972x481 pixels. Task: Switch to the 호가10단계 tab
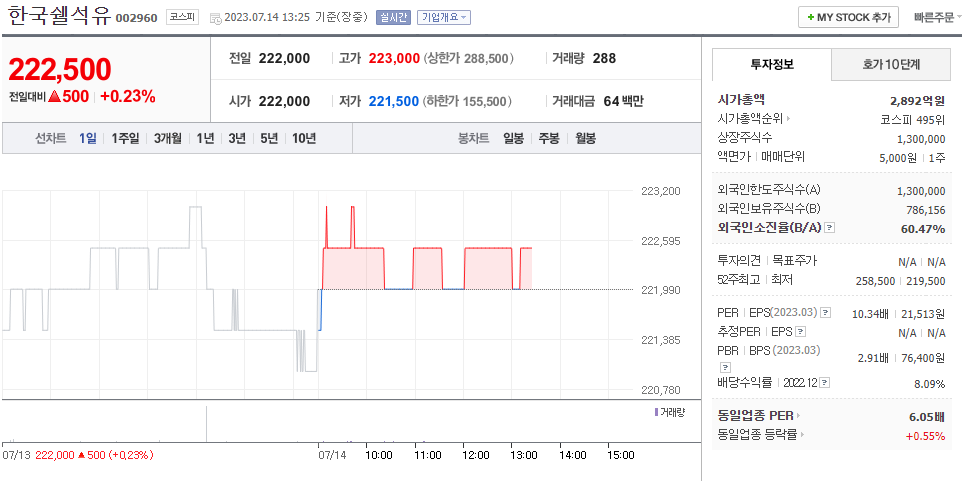[891, 64]
